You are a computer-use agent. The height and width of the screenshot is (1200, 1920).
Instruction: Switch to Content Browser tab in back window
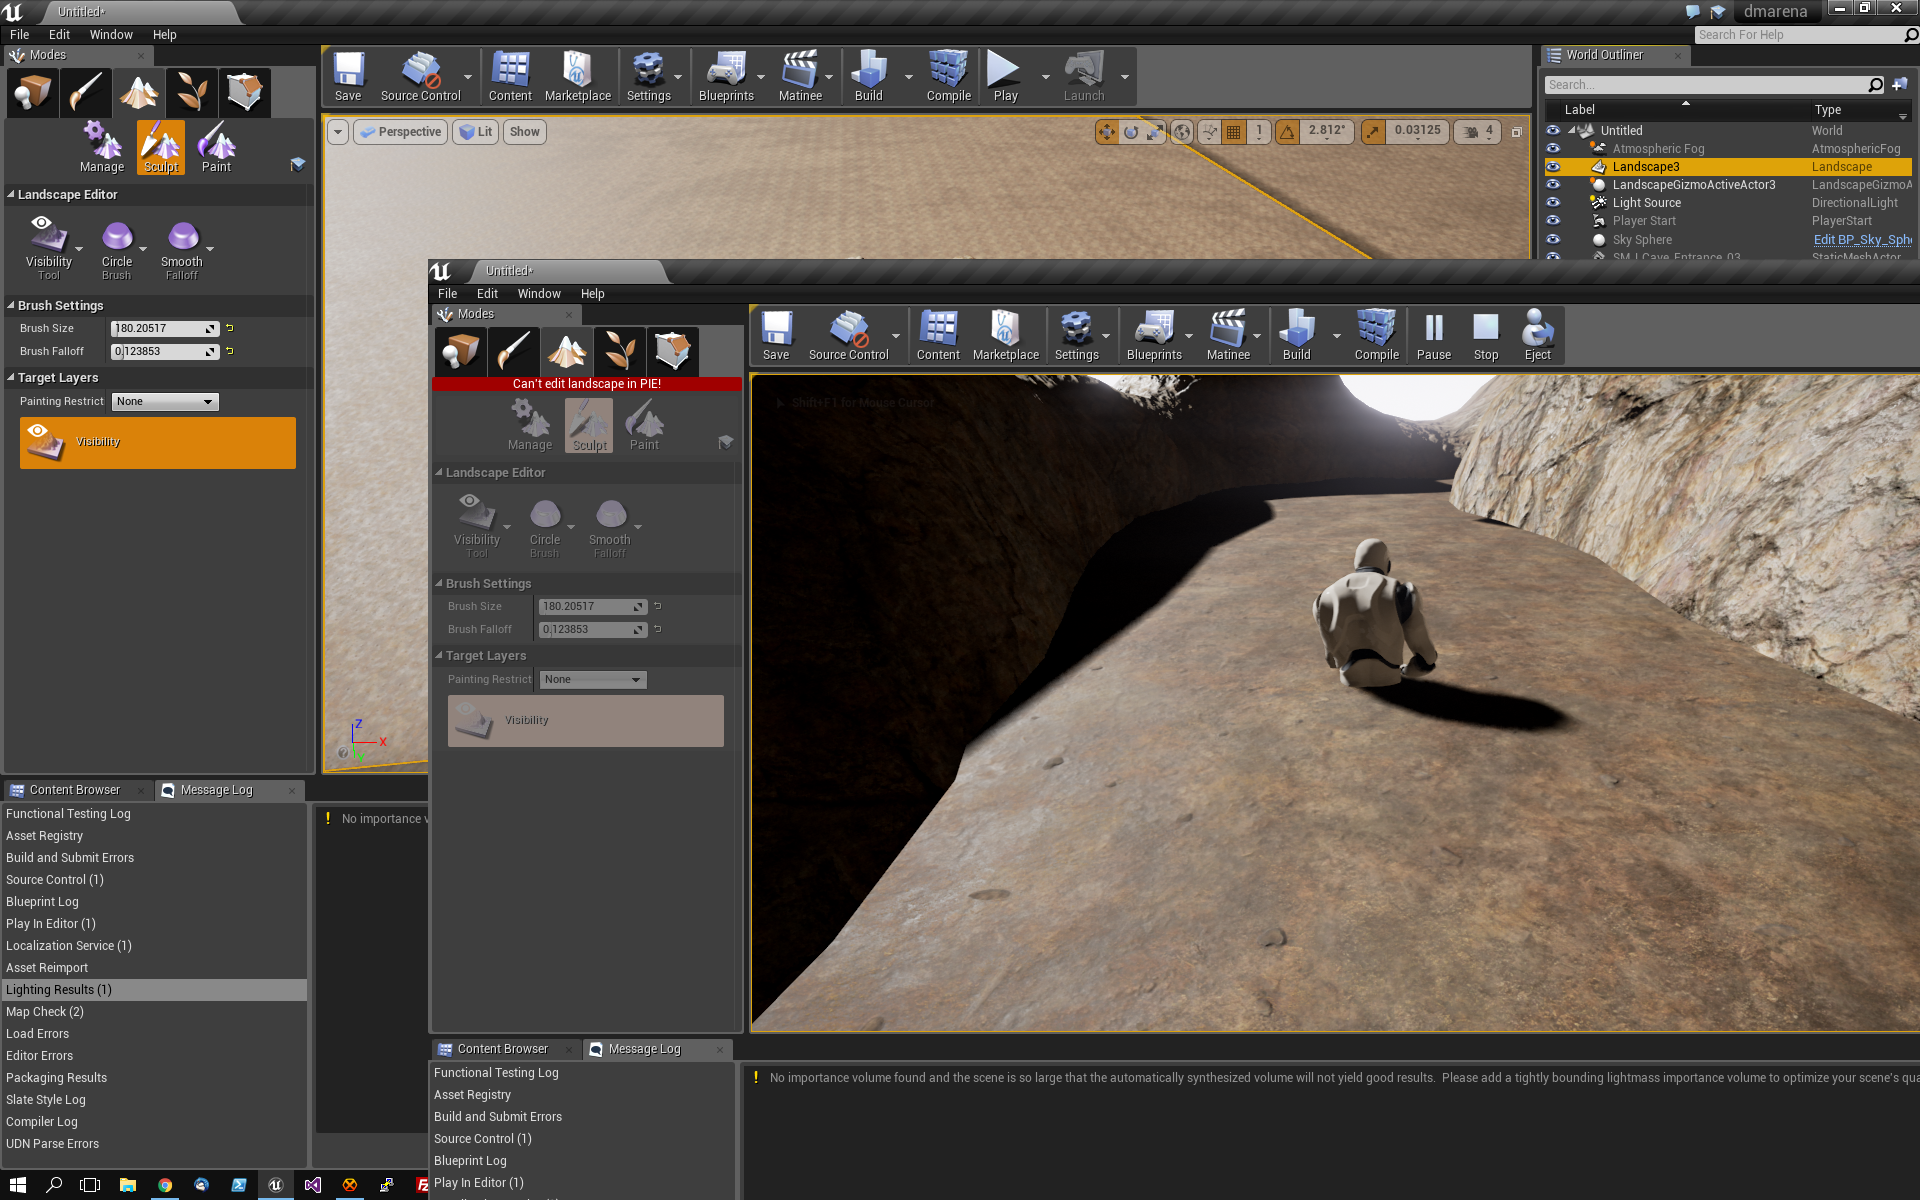tap(74, 790)
